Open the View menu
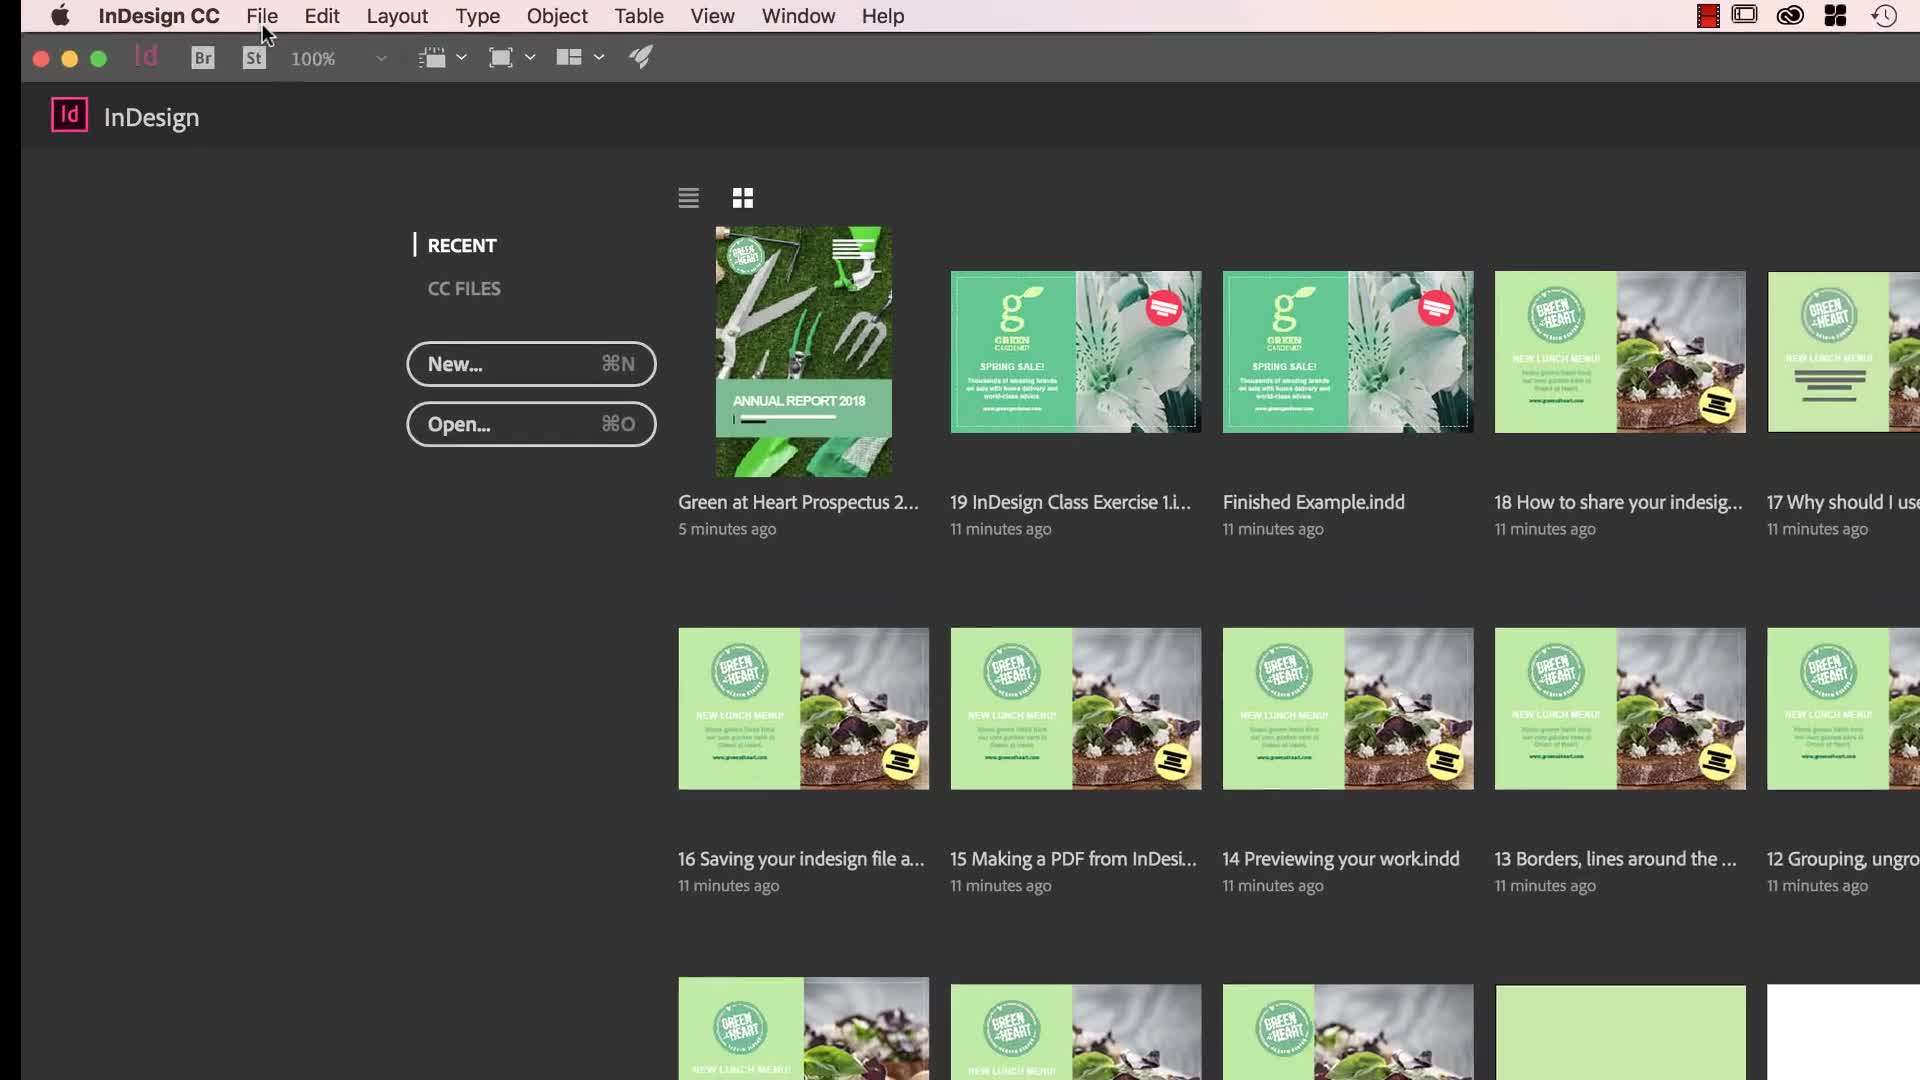Image resolution: width=1920 pixels, height=1080 pixels. pos(712,16)
